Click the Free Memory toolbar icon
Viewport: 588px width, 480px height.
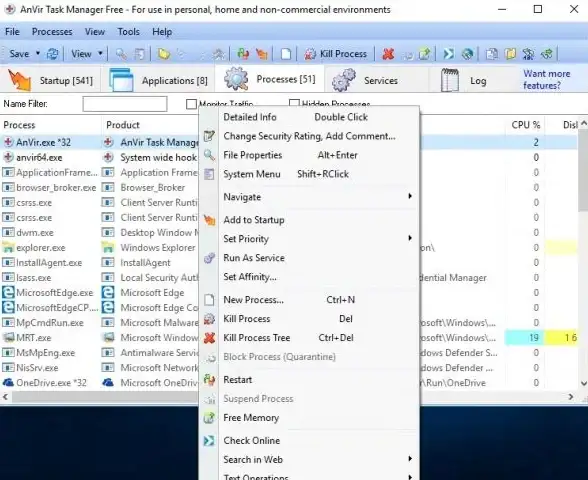point(424,54)
